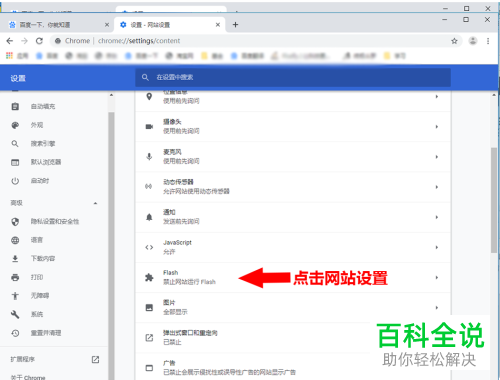500x380 pixels.
Task: Click the 系统 wrench icon
Action: point(15,314)
